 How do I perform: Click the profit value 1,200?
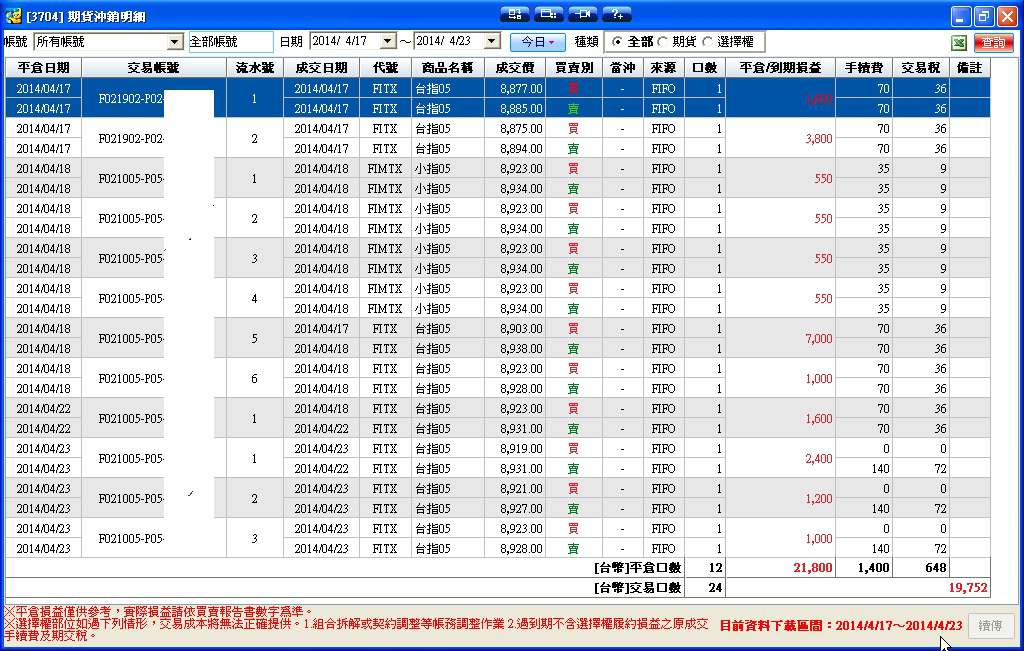point(819,498)
